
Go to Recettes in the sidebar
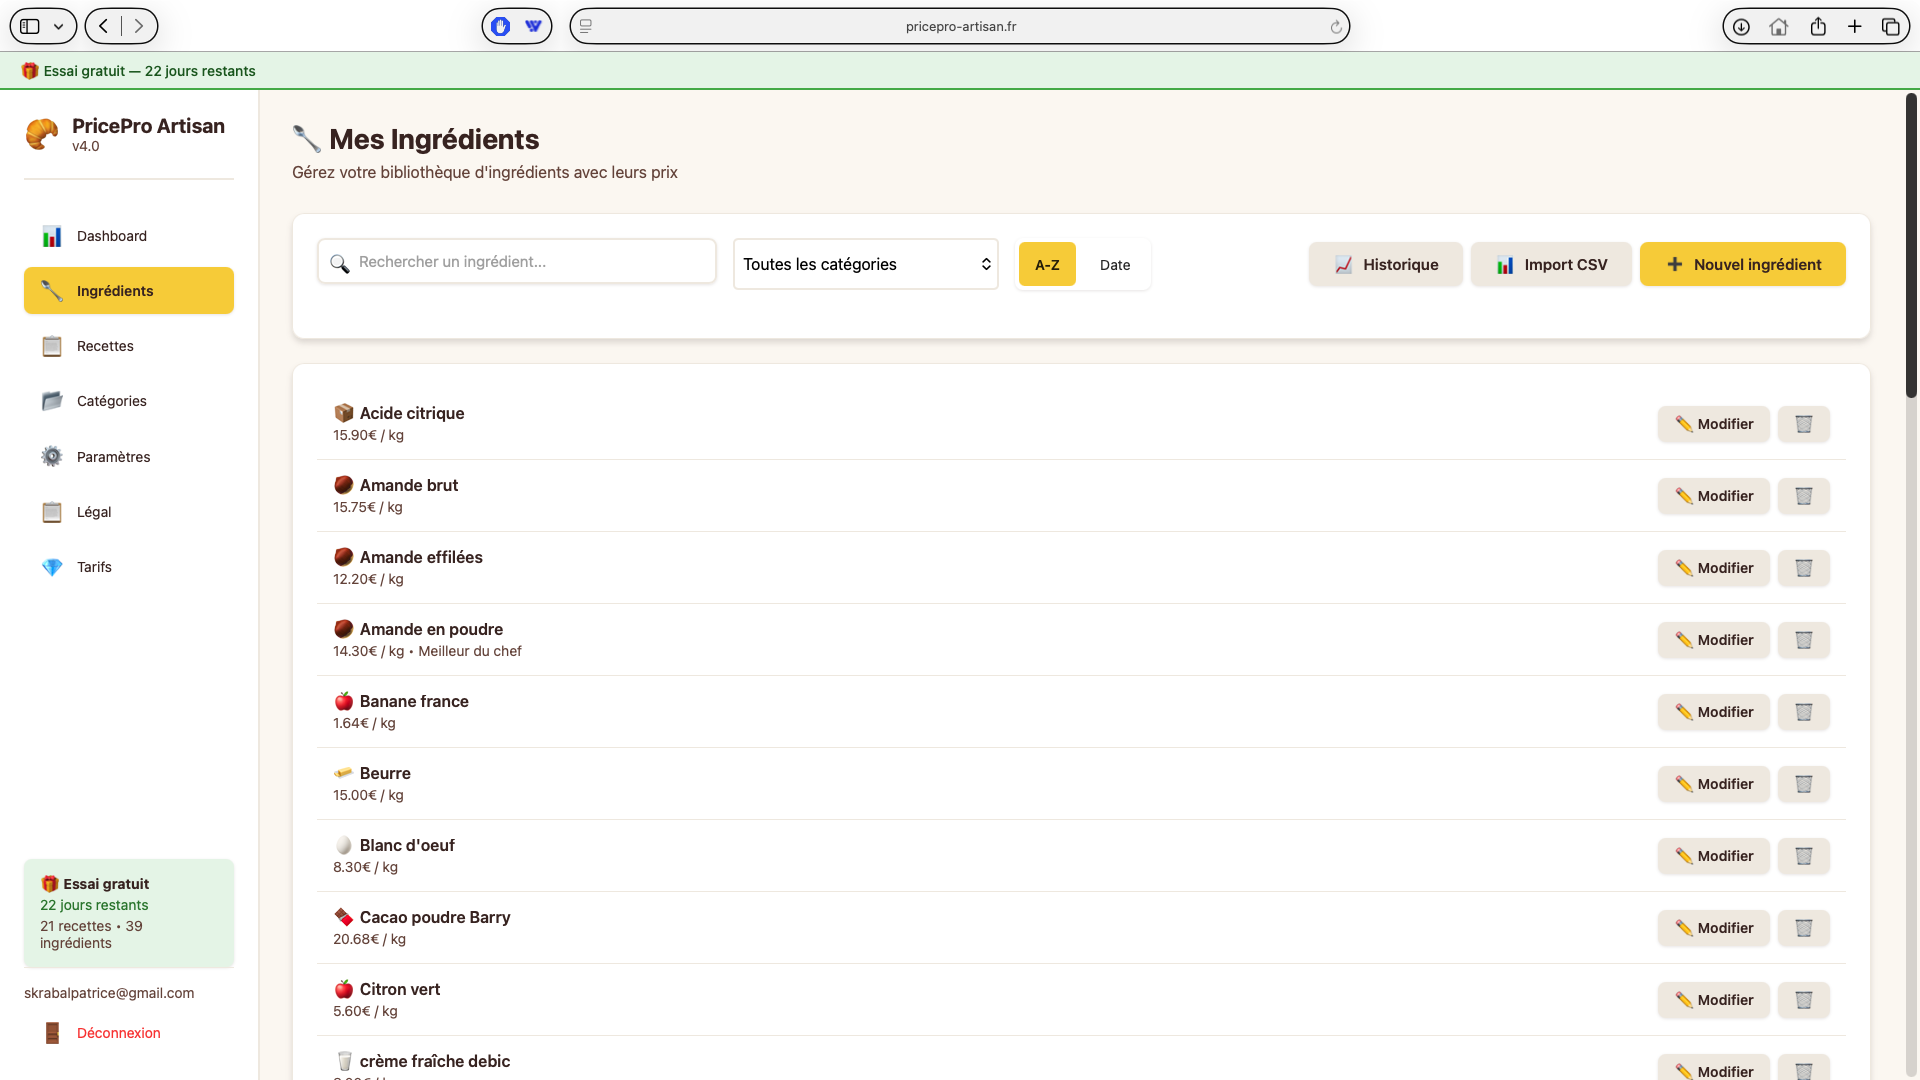129,346
